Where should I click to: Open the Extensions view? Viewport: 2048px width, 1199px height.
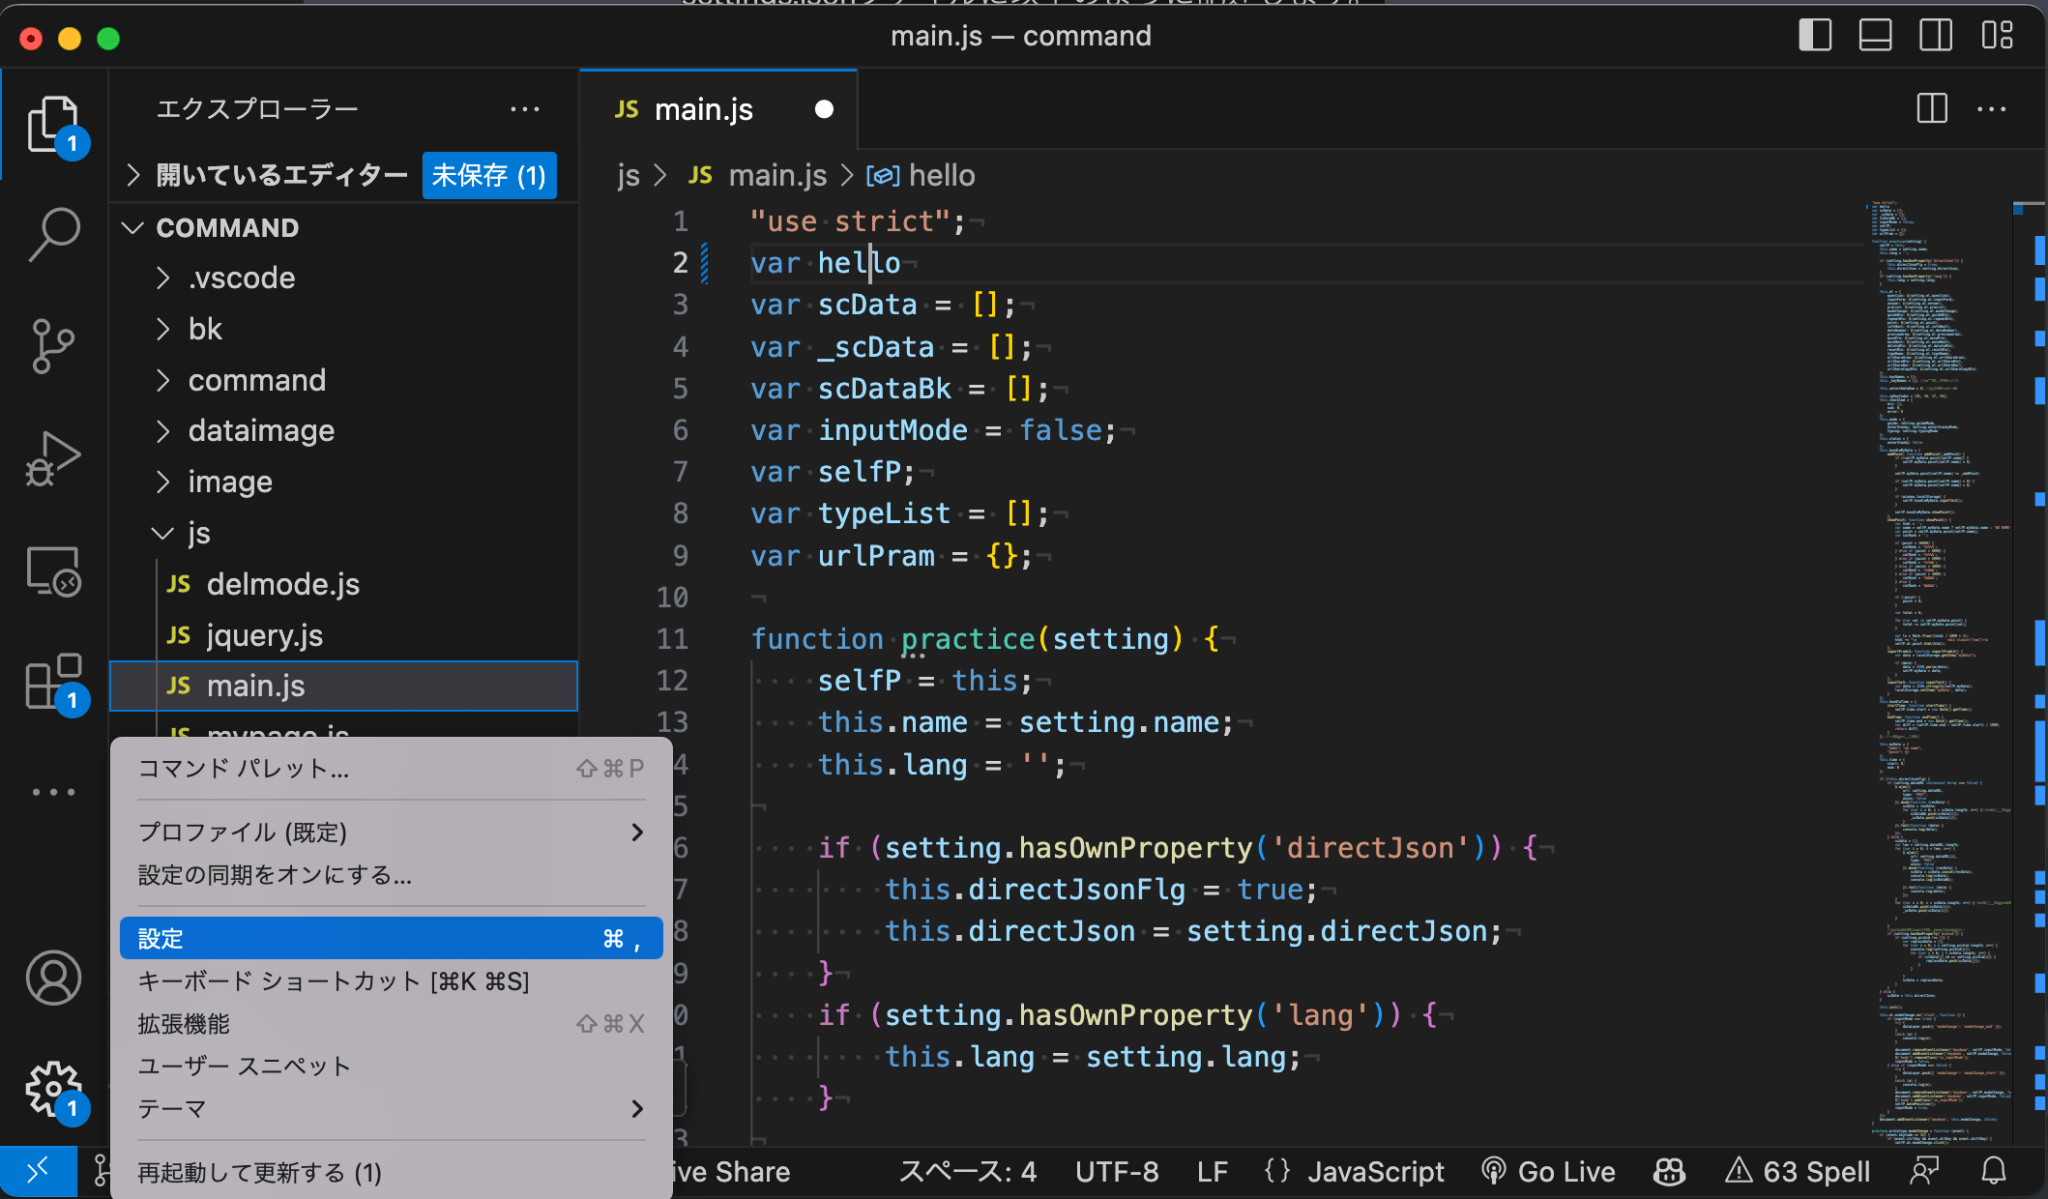53,682
